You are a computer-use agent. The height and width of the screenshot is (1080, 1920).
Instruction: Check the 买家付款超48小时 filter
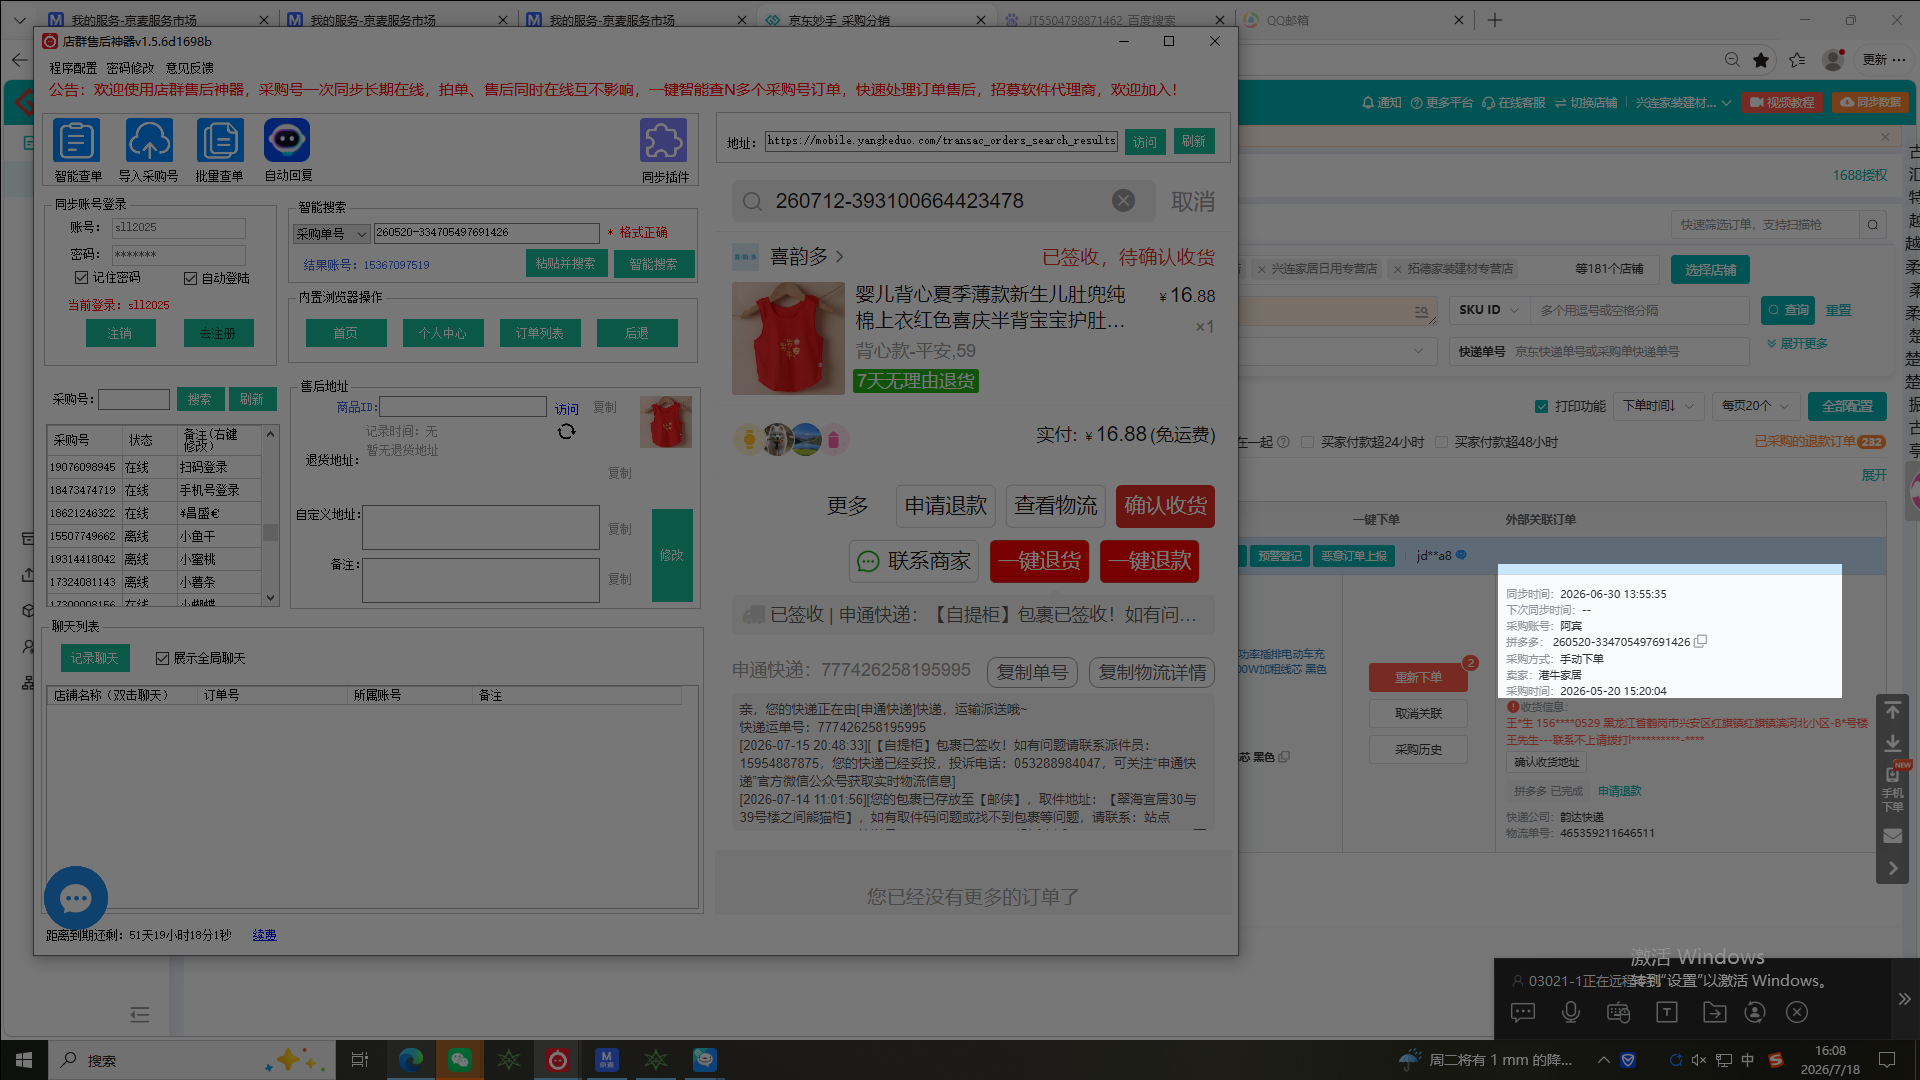(1441, 442)
